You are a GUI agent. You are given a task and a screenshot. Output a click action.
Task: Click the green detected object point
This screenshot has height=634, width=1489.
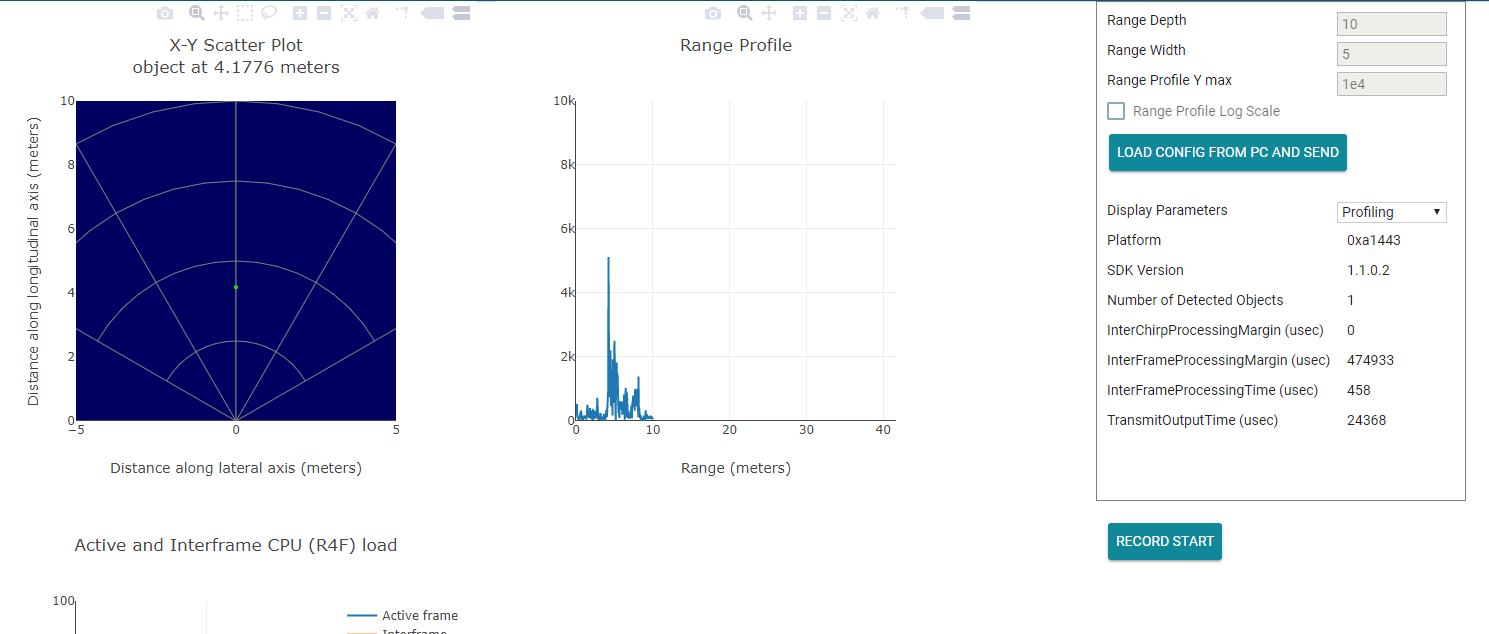click(236, 287)
